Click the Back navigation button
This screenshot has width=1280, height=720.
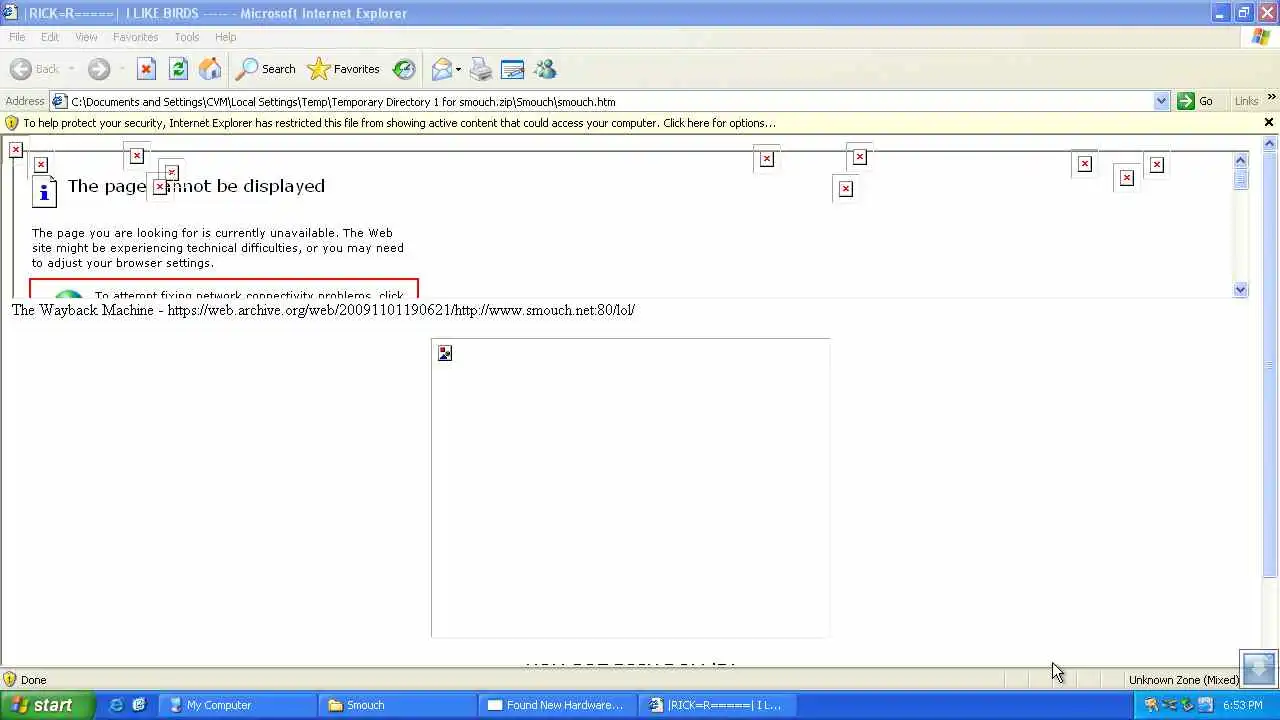click(x=35, y=69)
